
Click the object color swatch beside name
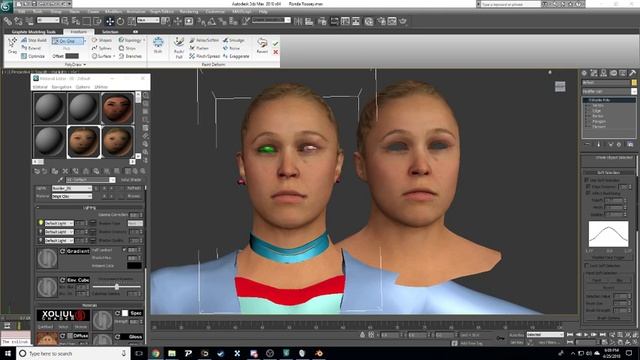(634, 82)
